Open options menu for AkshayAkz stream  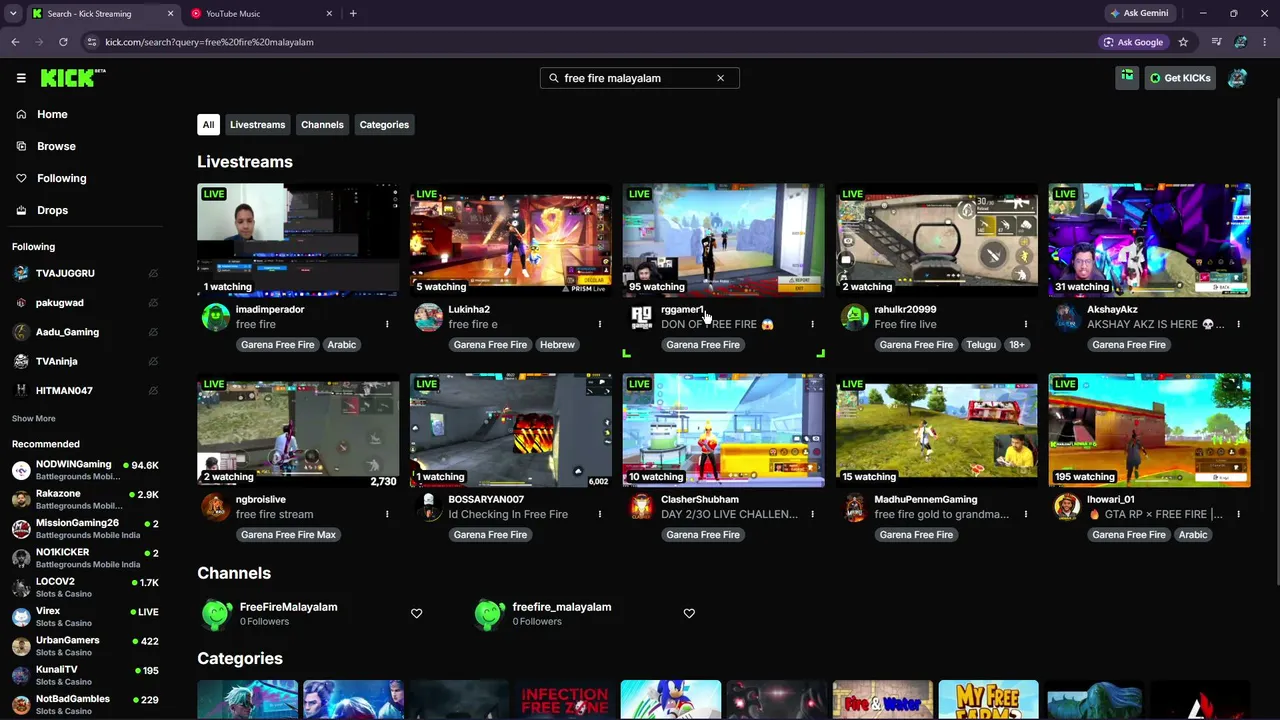tap(1238, 324)
